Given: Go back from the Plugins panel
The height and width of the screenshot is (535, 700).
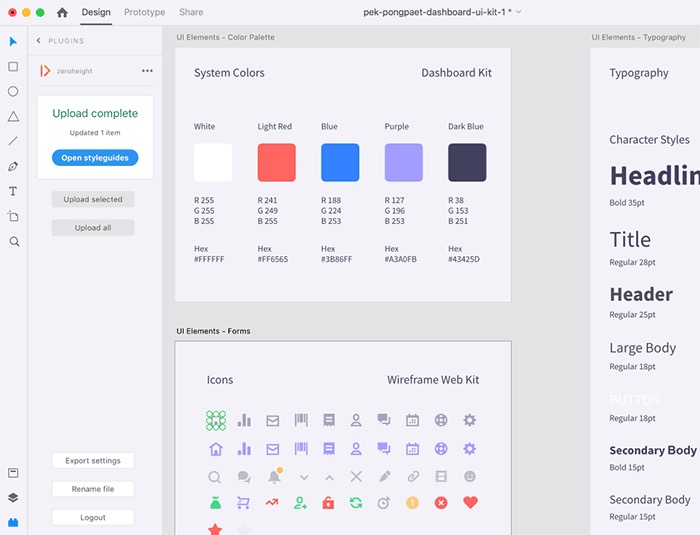Looking at the screenshot, I should (x=38, y=41).
